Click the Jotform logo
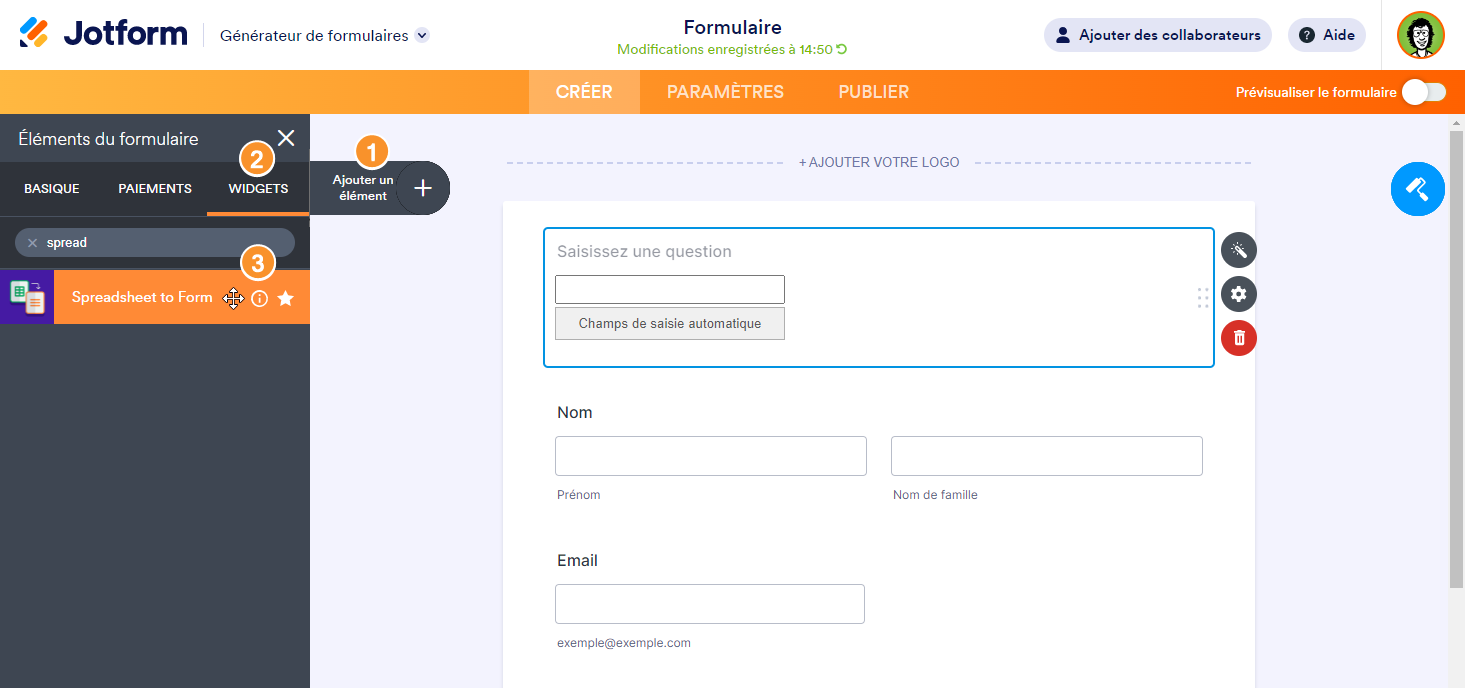 click(103, 34)
